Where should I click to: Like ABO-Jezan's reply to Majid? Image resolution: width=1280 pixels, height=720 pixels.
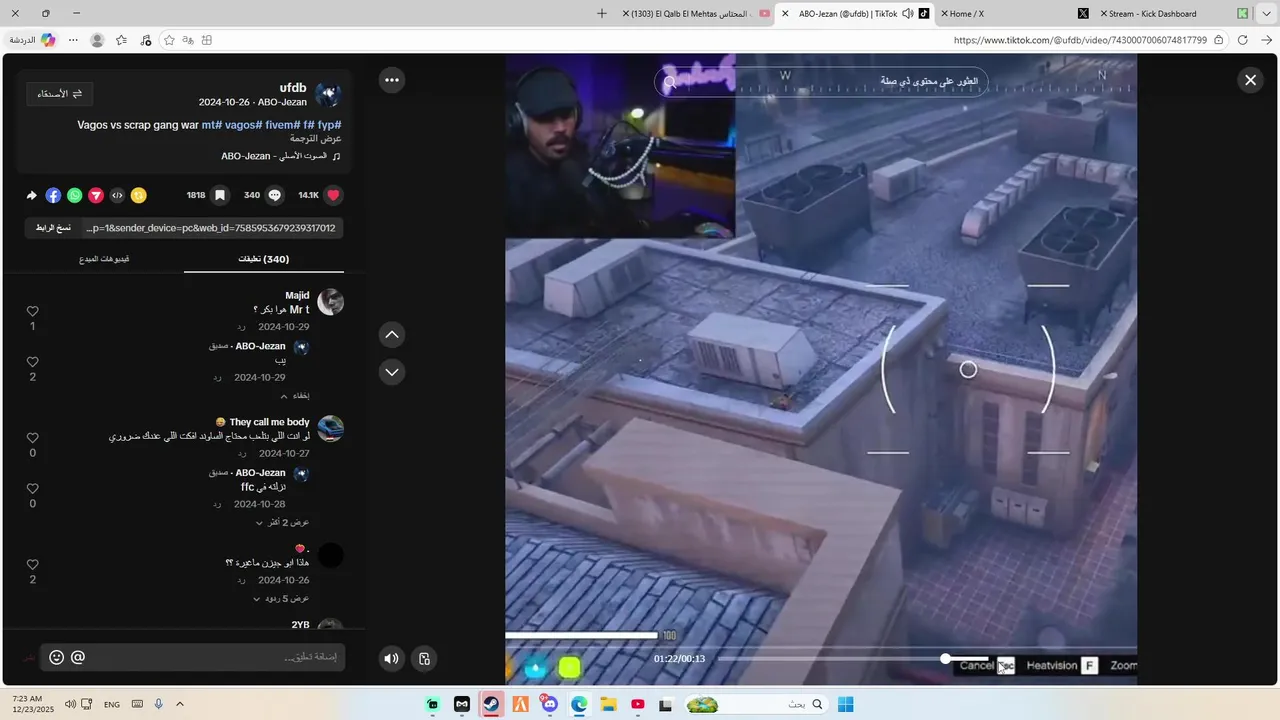32,362
